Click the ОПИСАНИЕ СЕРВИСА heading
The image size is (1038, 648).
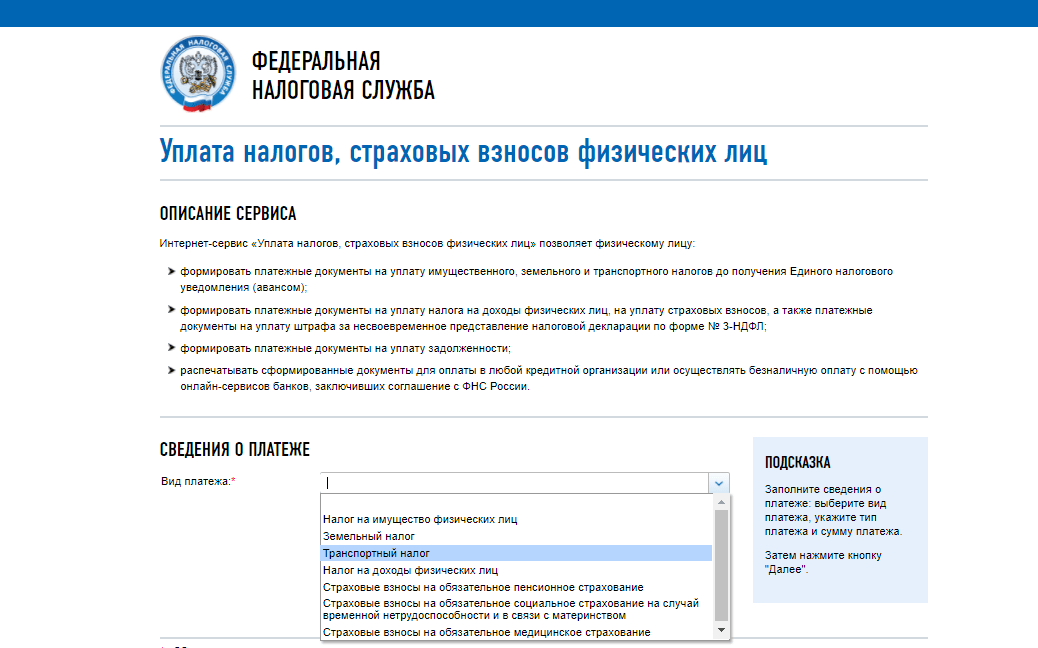[228, 214]
